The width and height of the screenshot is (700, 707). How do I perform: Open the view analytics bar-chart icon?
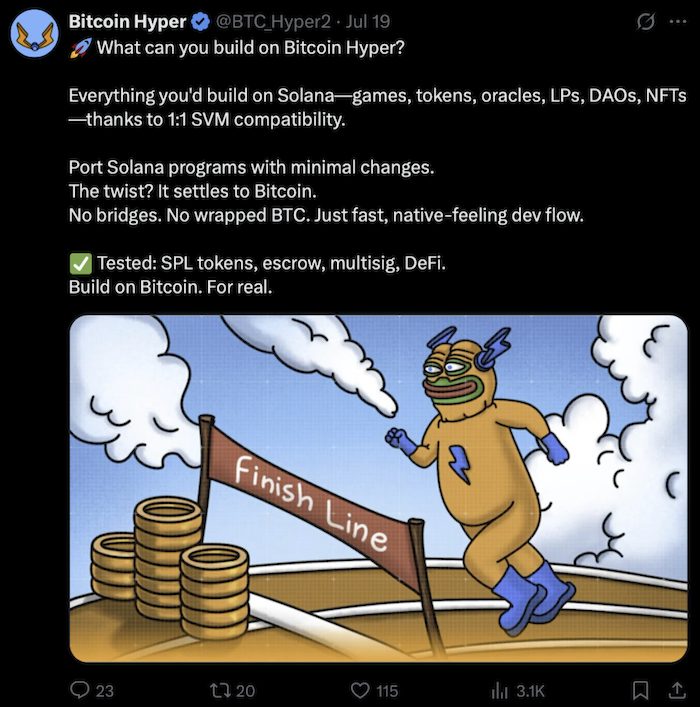tap(499, 690)
